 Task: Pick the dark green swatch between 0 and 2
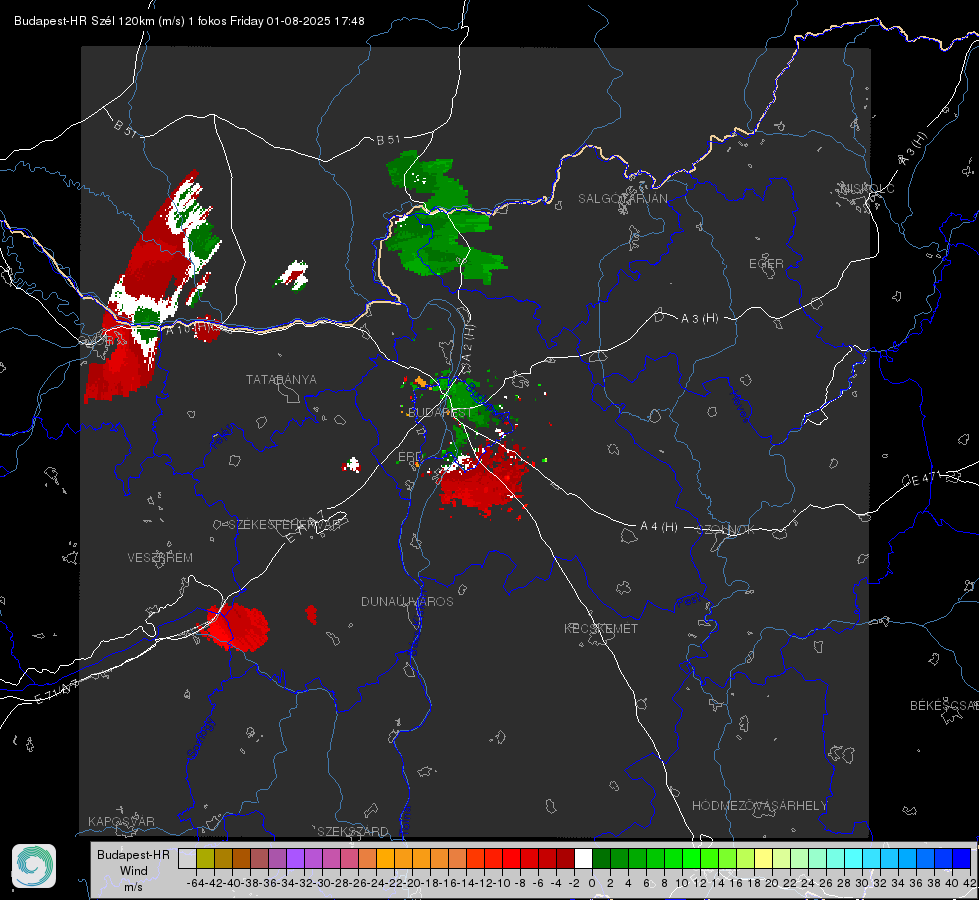pyautogui.click(x=601, y=858)
